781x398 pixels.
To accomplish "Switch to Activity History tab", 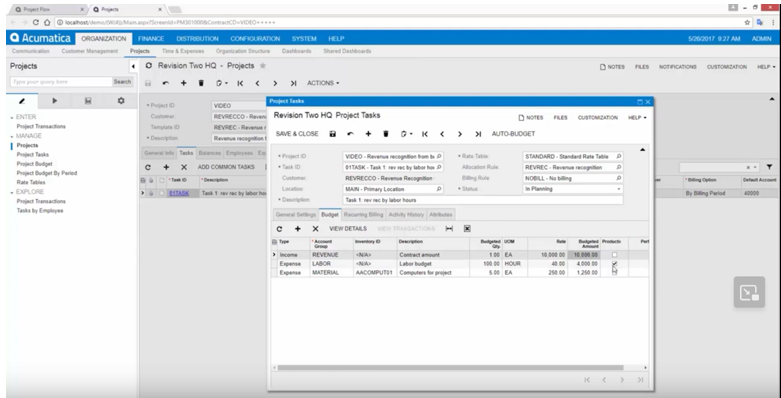I will click(x=406, y=215).
